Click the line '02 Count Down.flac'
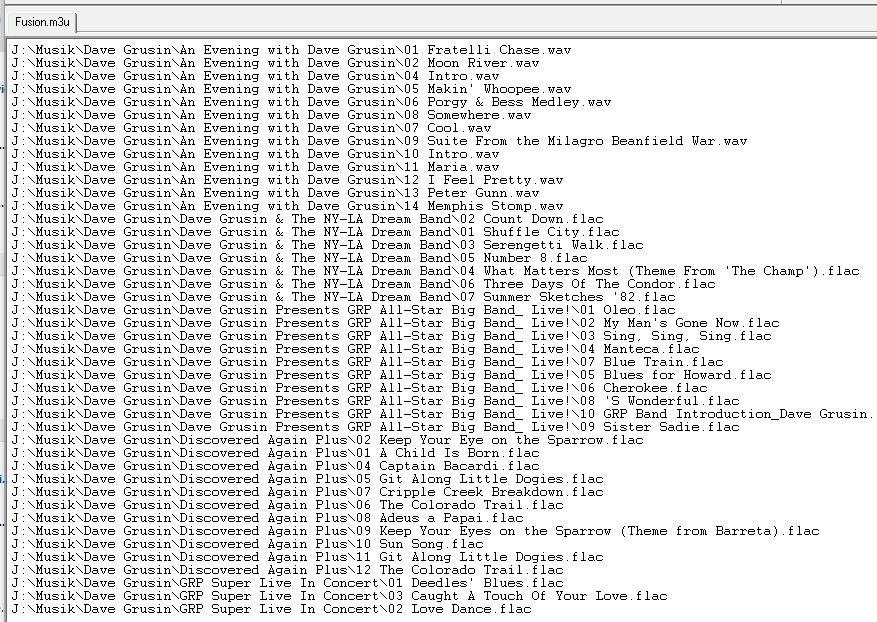This screenshot has height=622, width=877. pos(307,219)
